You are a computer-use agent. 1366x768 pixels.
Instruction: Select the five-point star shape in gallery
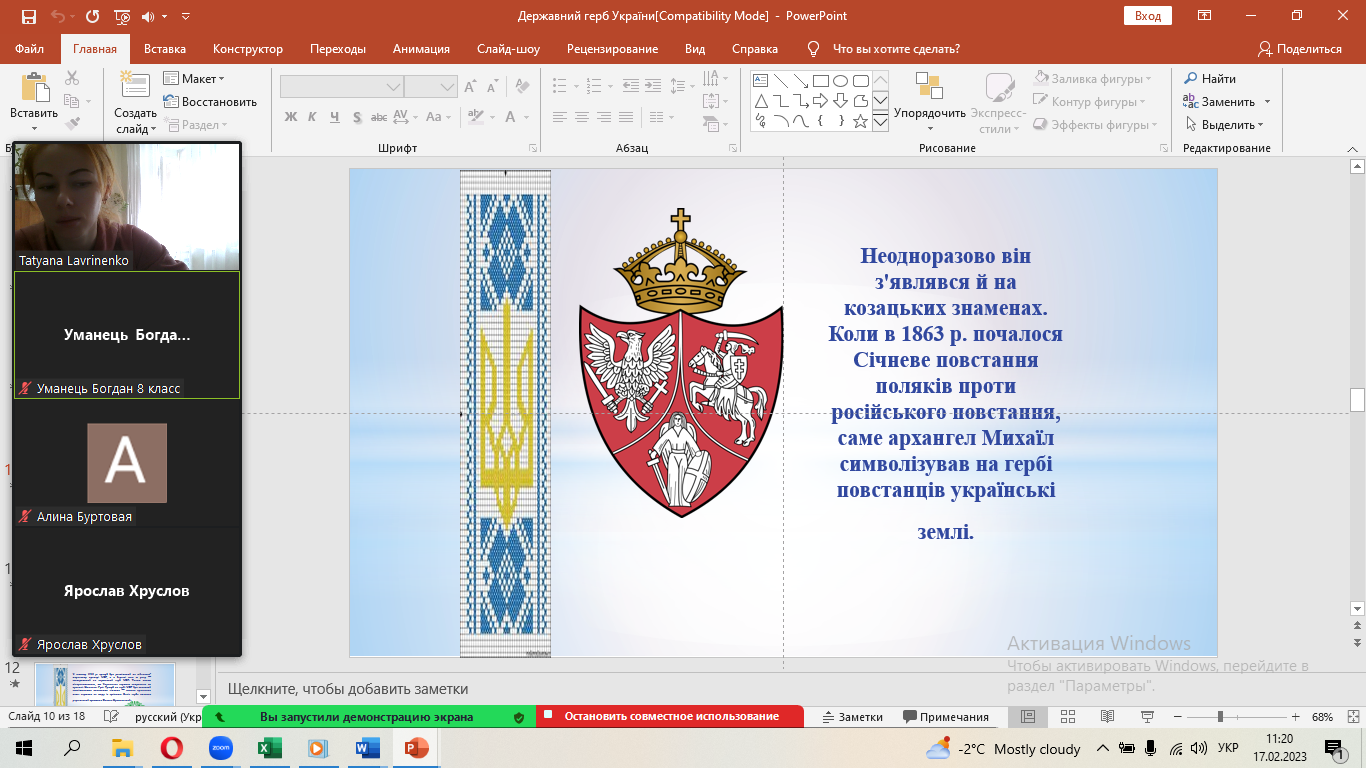[x=860, y=121]
